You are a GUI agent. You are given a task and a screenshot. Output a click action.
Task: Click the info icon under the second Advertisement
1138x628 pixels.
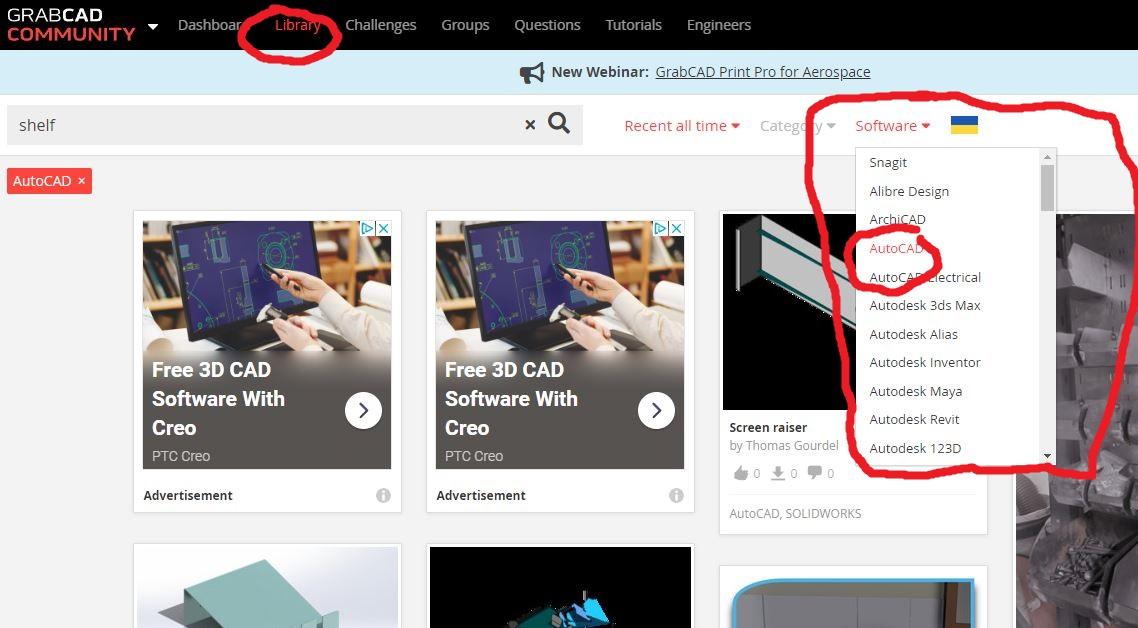click(676, 495)
